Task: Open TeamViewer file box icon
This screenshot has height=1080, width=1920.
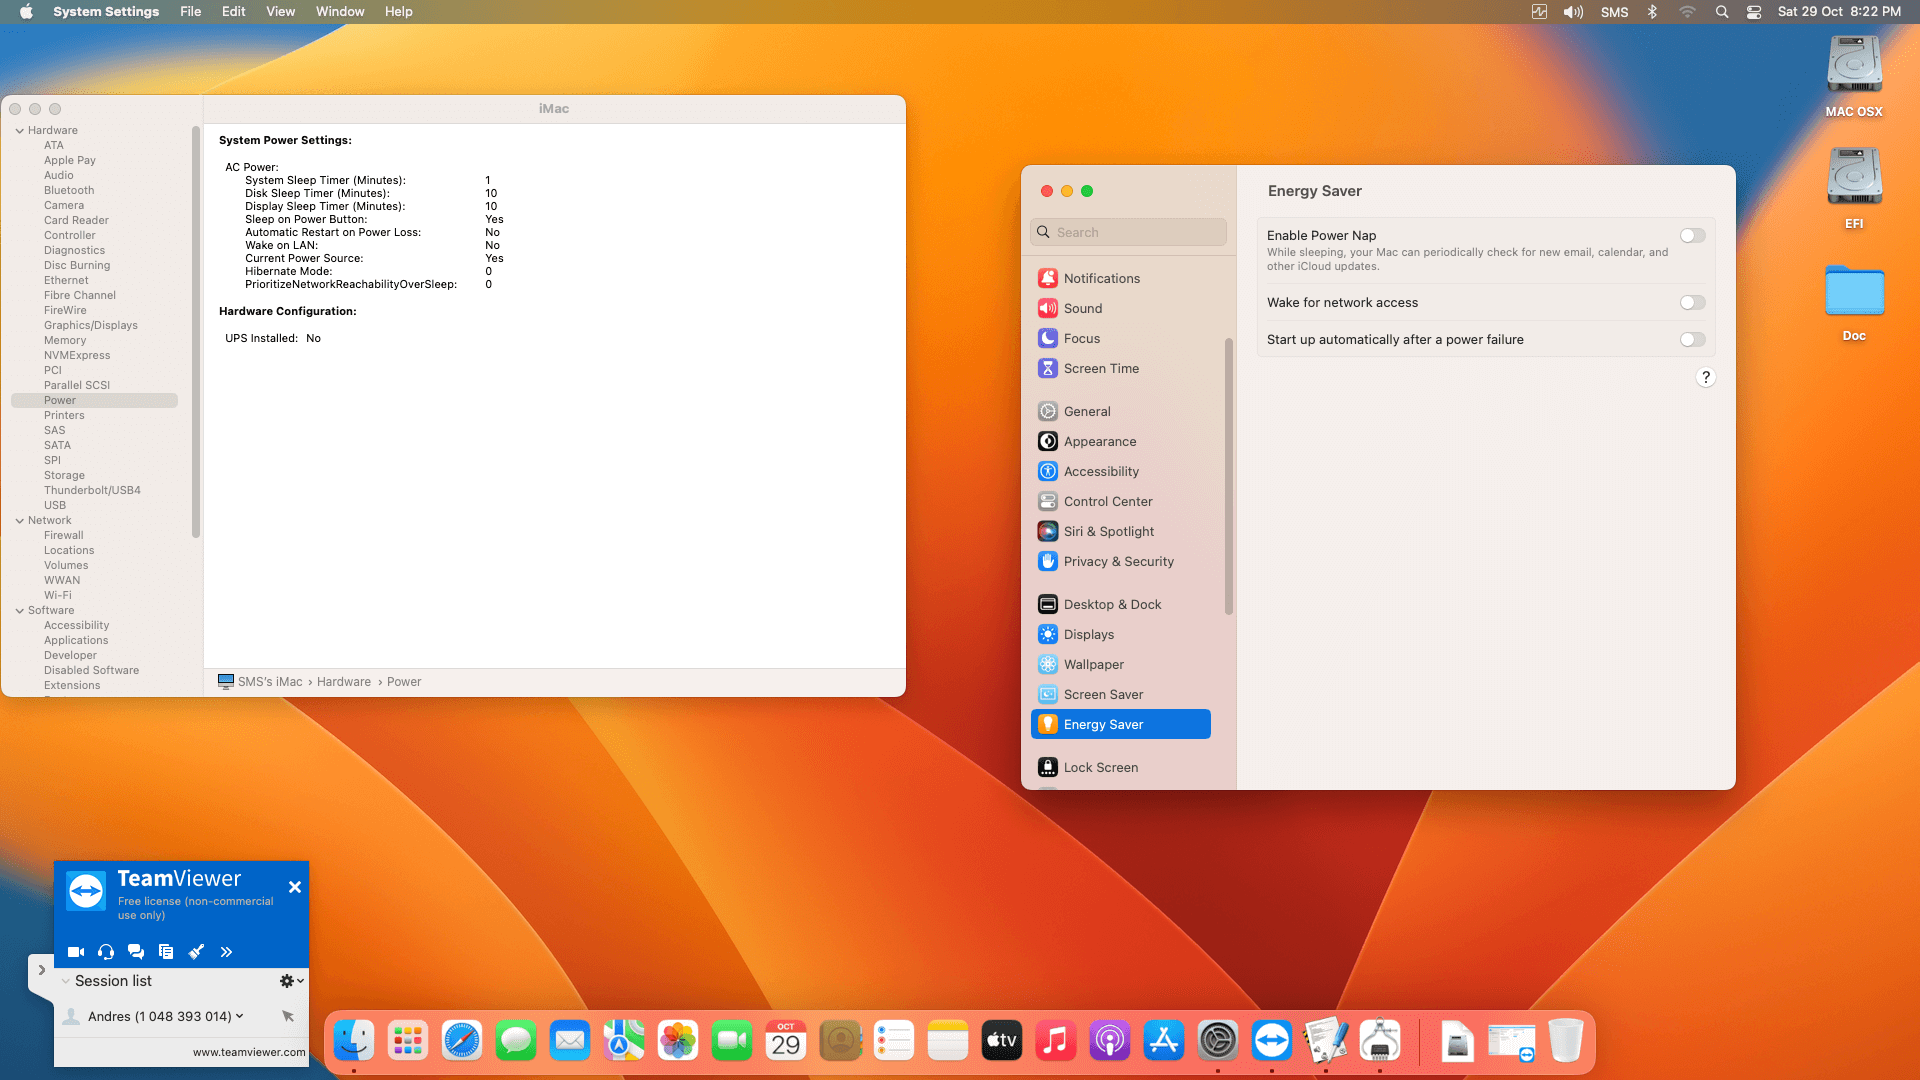Action: click(166, 952)
